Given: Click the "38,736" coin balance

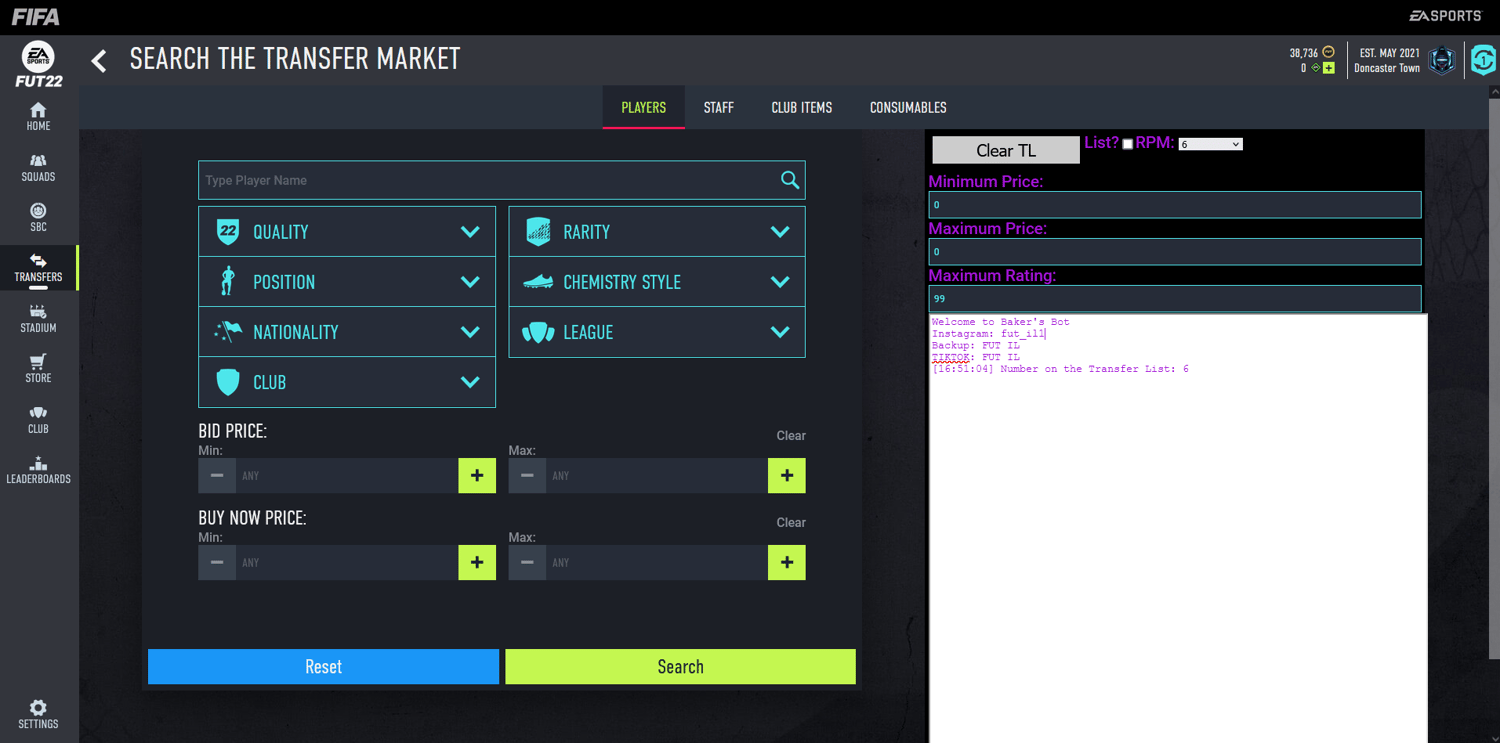Looking at the screenshot, I should tap(1303, 53).
